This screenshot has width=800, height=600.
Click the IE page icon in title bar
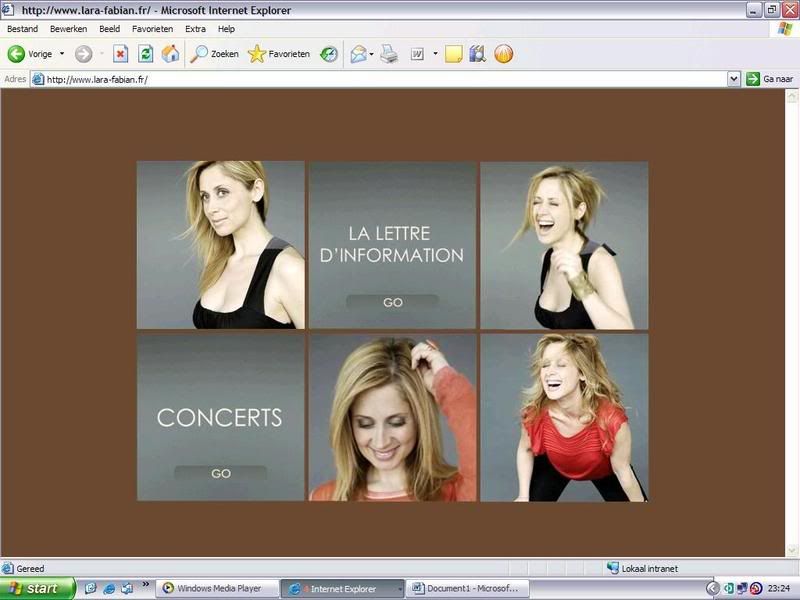click(x=8, y=10)
